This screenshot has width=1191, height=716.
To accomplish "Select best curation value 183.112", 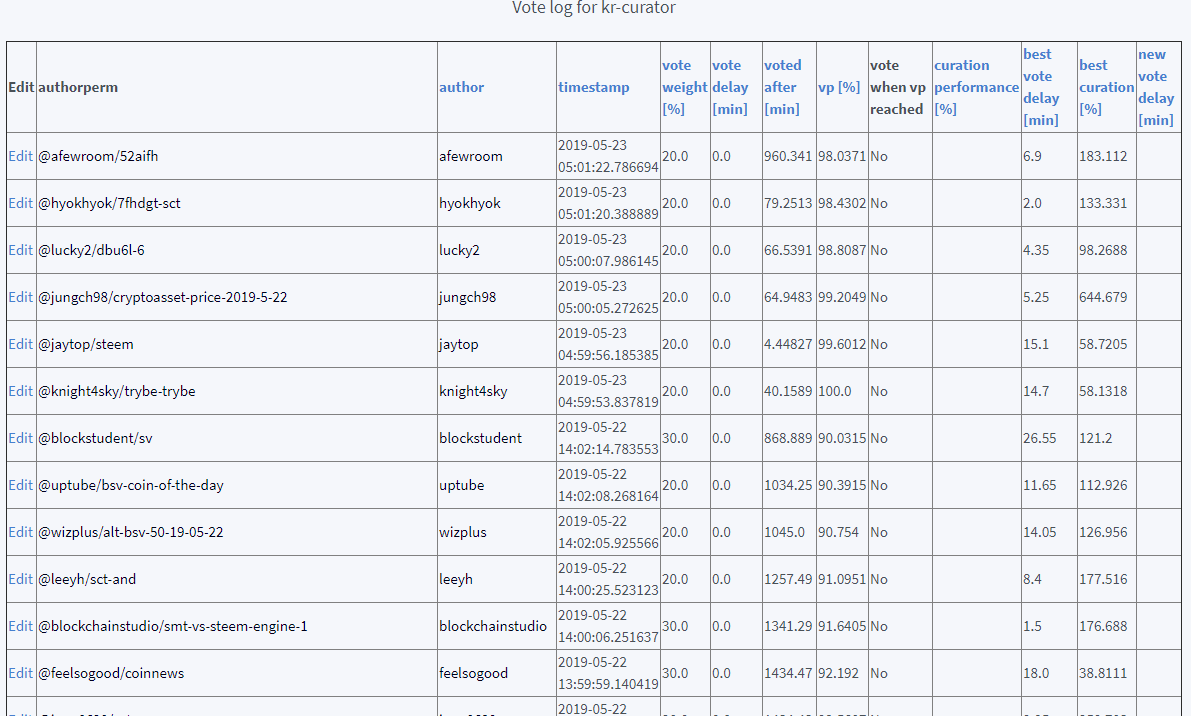I will click(1103, 156).
